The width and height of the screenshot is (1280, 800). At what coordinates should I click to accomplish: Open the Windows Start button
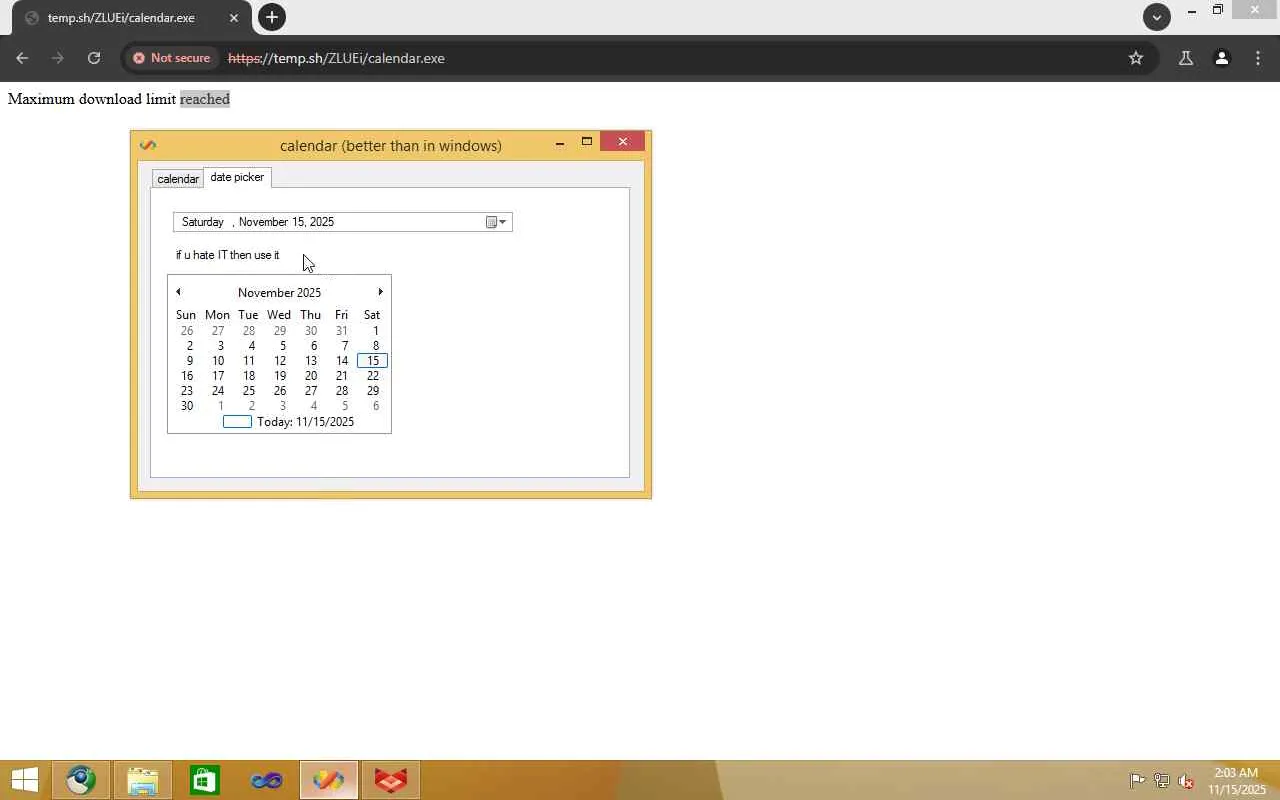[x=24, y=780]
